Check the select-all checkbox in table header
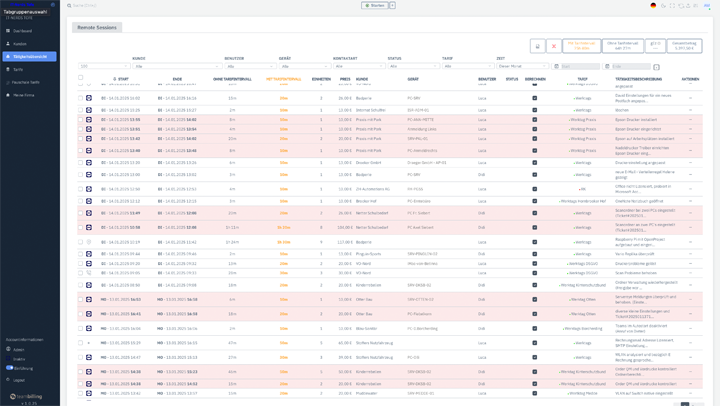 coord(81,78)
